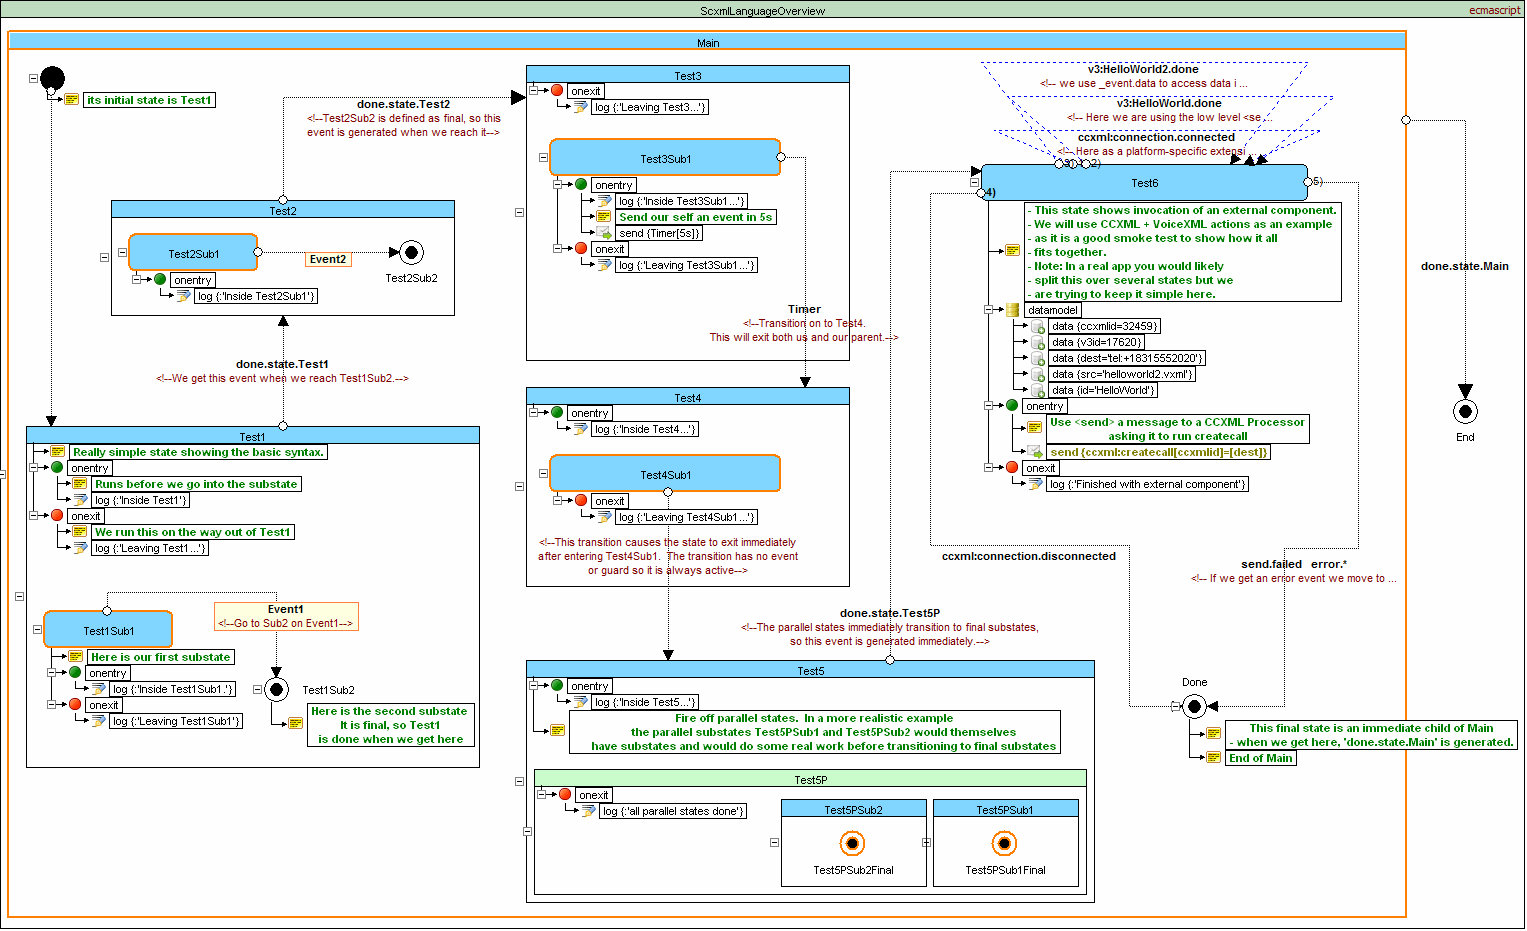Click the Test1Sub1 state box
The image size is (1527, 931).
[108, 630]
